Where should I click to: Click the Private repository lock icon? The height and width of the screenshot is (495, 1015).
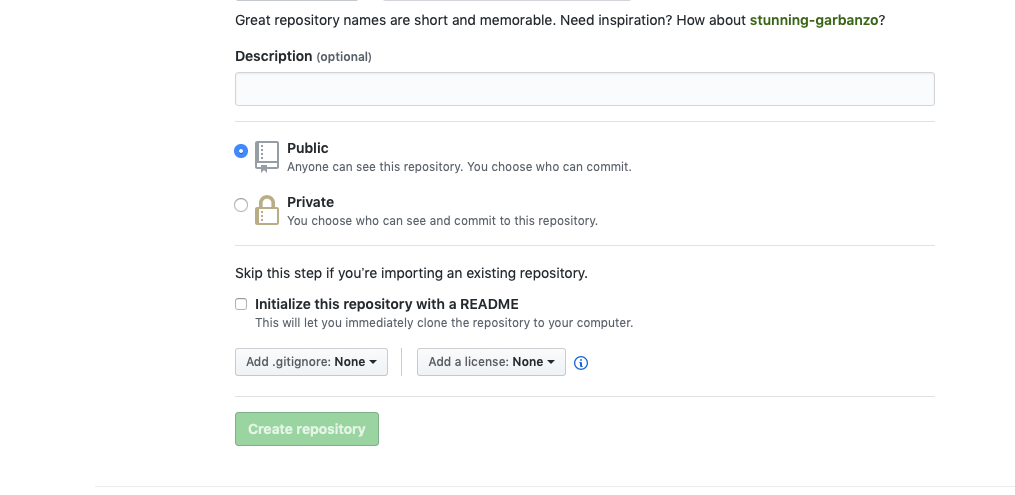(266, 210)
